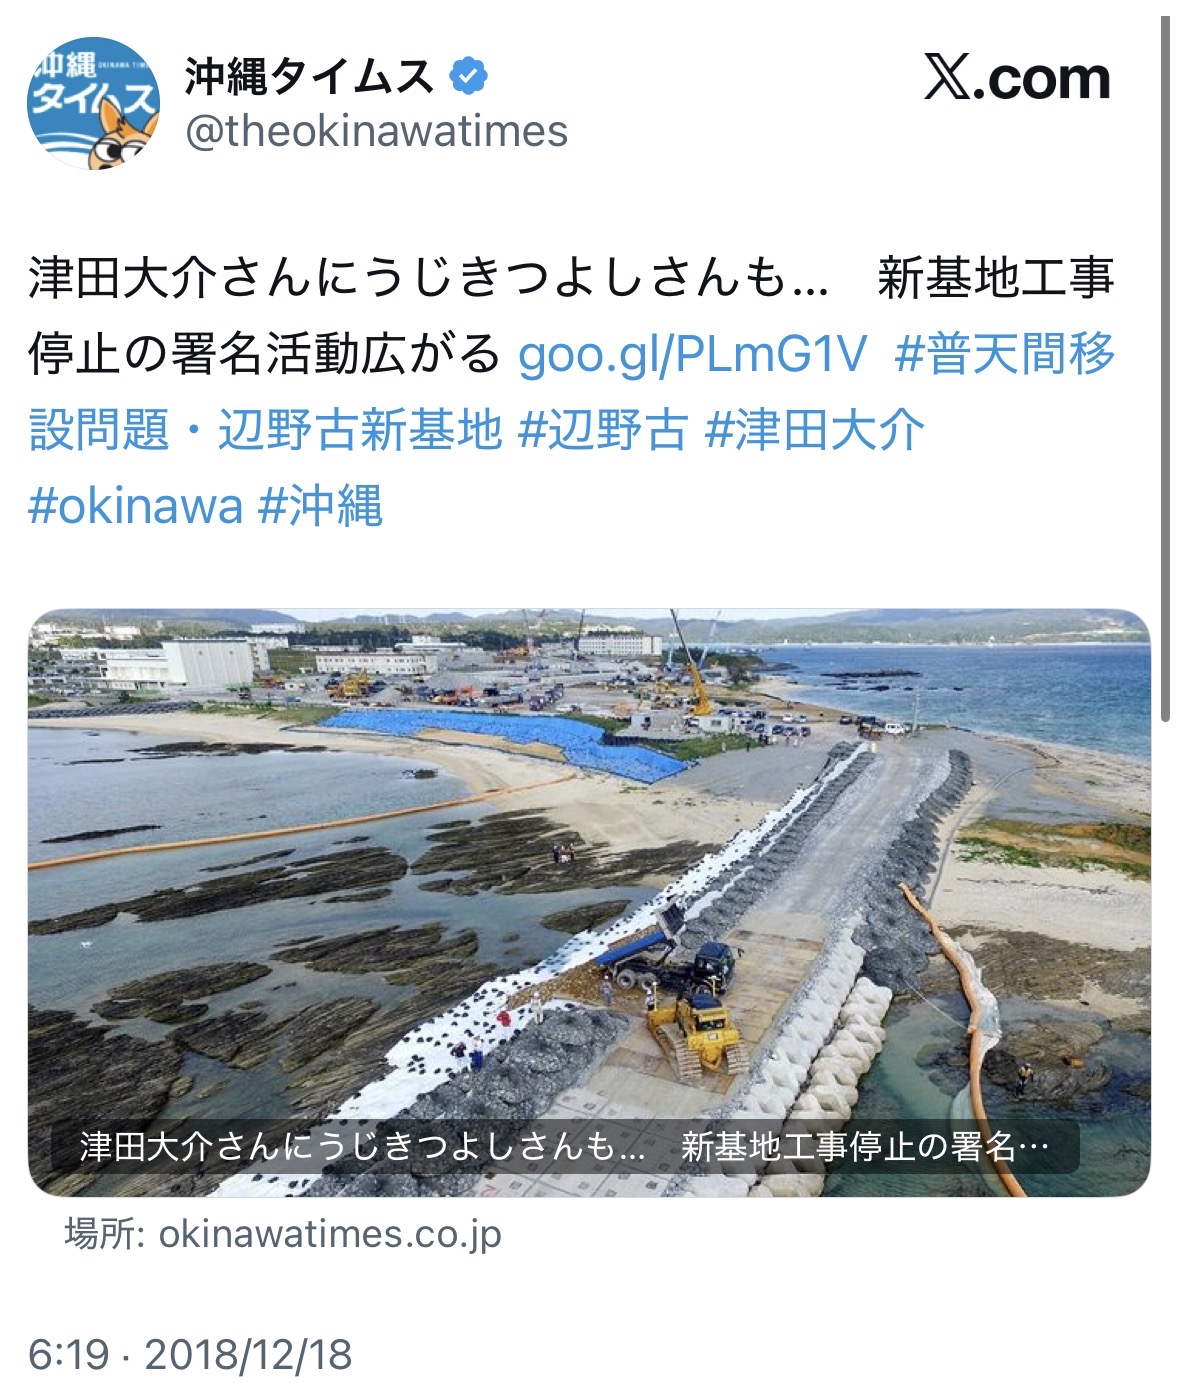Viewport: 1179px width, 1398px height.
Task: Click the yellow bulldozer in photo
Action: pos(698,1035)
